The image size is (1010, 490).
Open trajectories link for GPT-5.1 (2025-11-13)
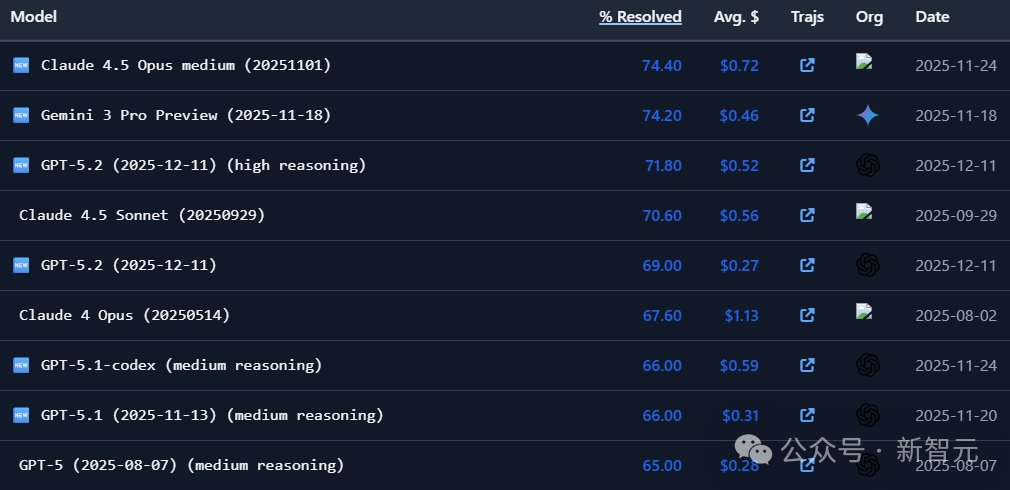point(807,415)
